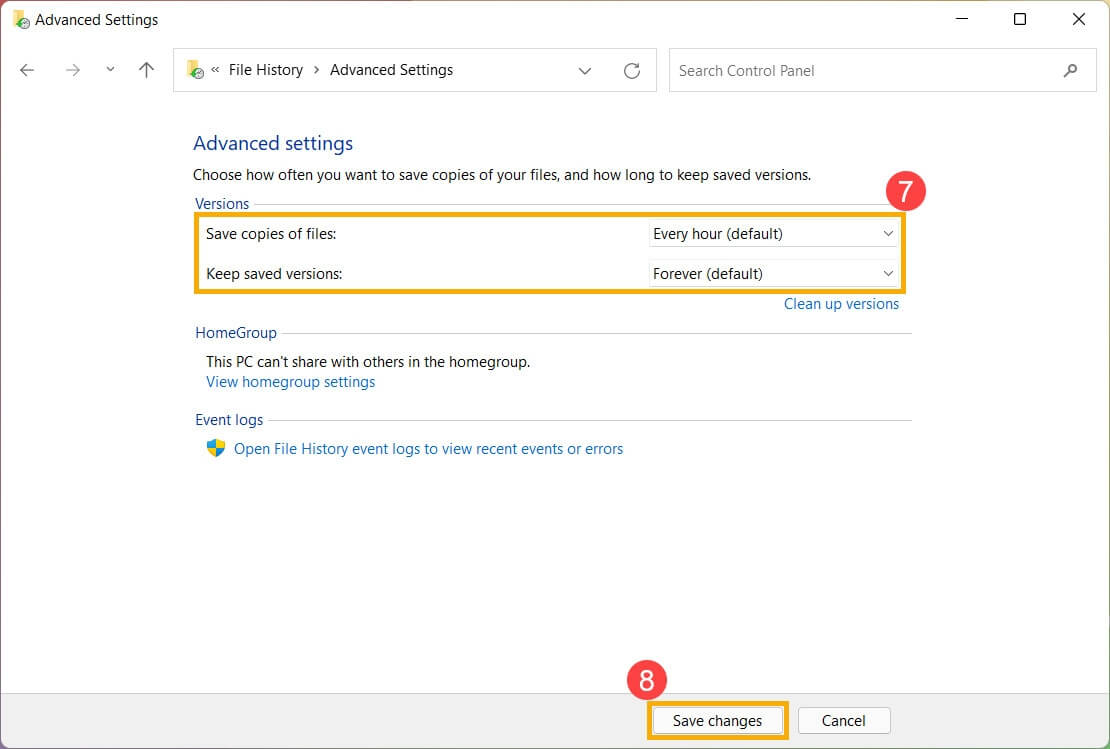Go up one level with Up arrow

[147, 70]
